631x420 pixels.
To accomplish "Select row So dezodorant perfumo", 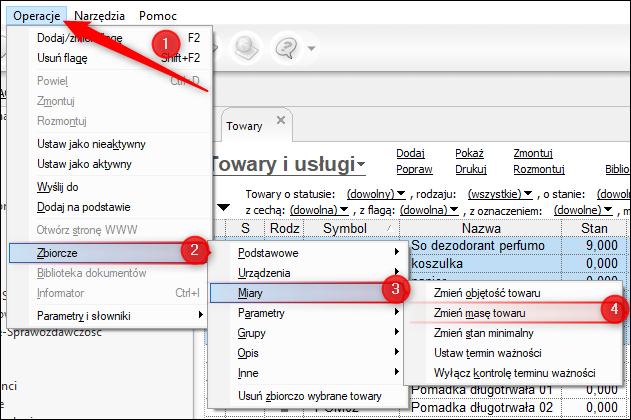I will 478,245.
